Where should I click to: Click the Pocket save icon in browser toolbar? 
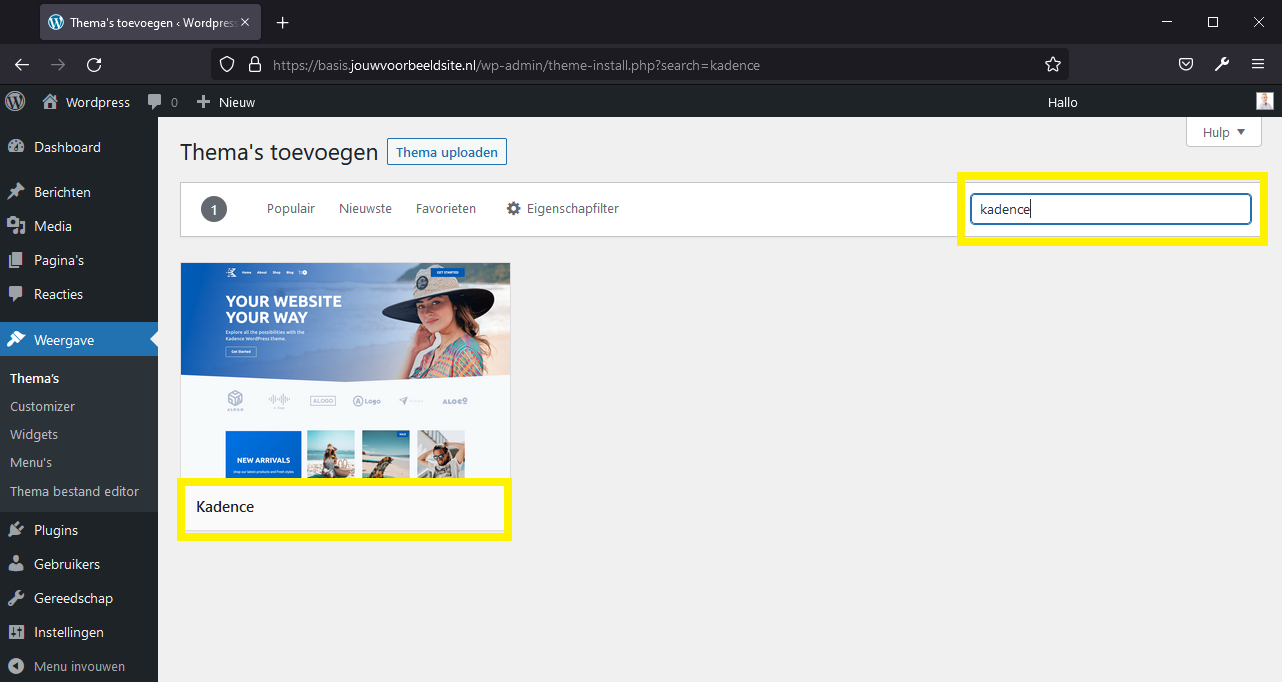[1185, 64]
